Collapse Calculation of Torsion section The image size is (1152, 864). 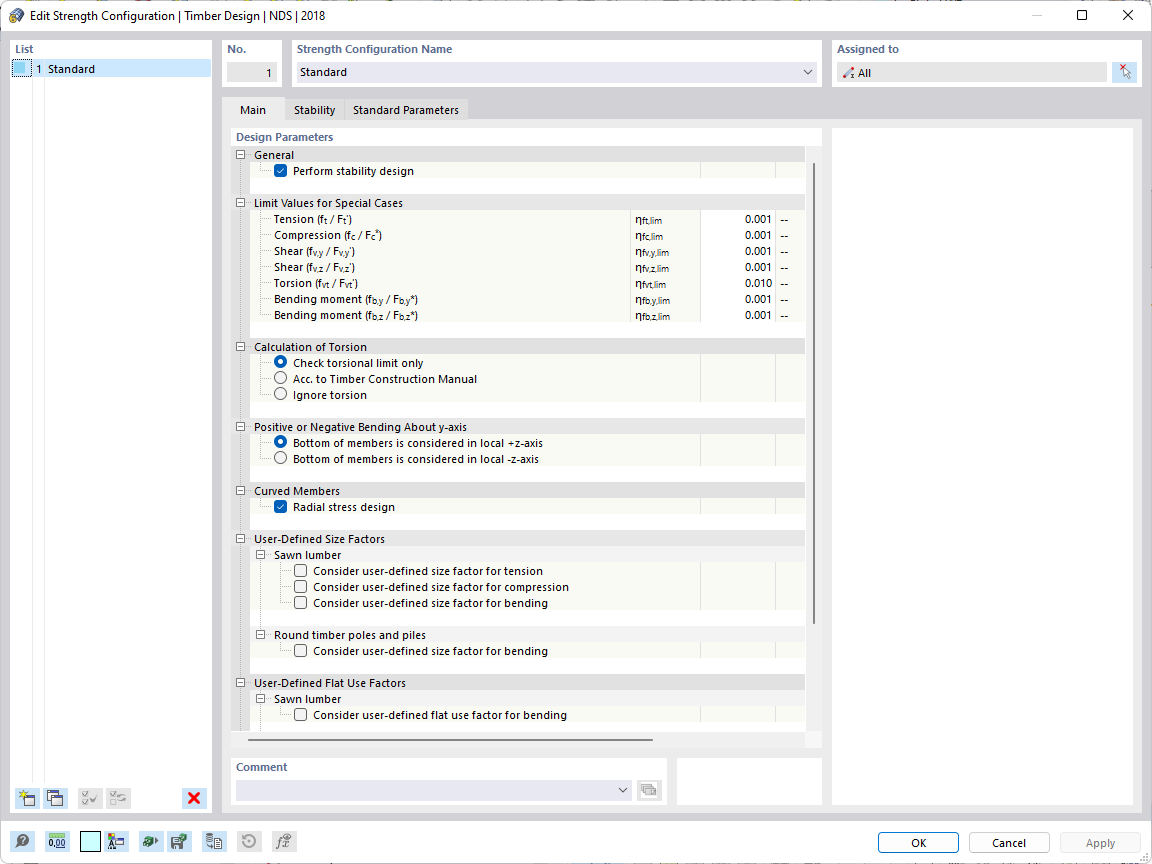tap(240, 347)
